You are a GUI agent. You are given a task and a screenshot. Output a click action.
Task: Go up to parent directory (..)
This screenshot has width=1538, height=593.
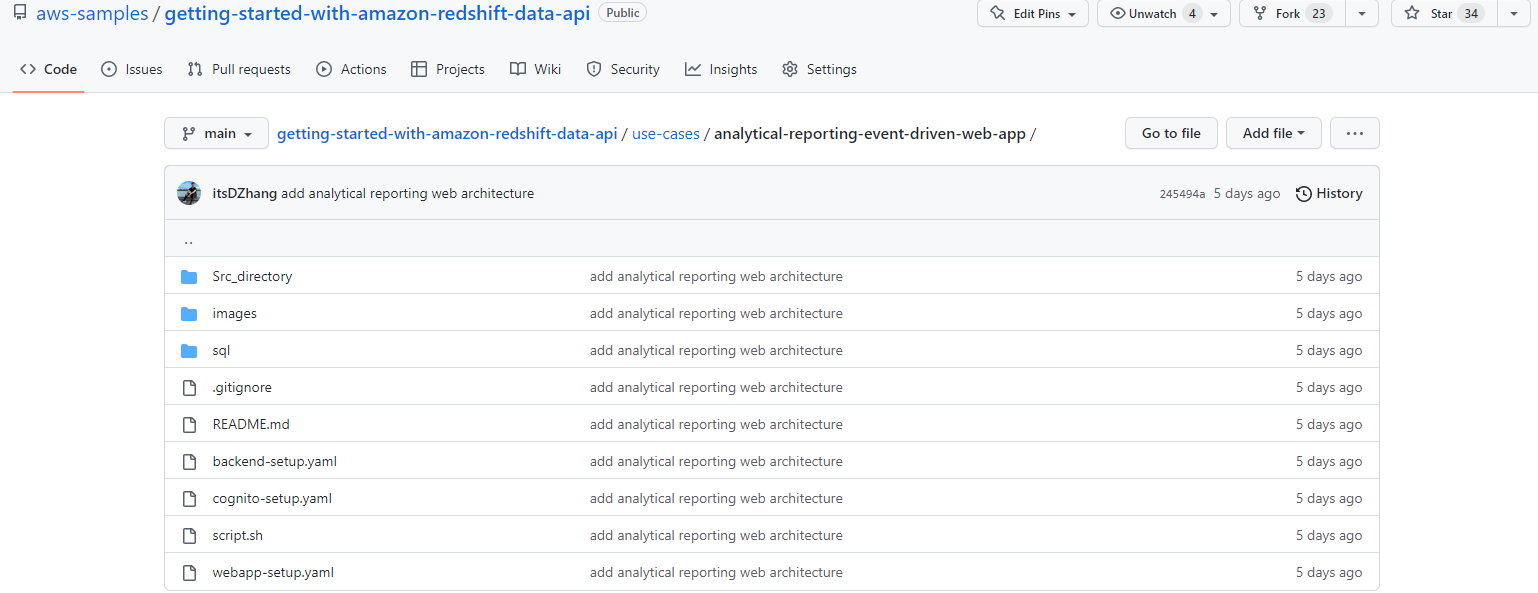pyautogui.click(x=188, y=239)
